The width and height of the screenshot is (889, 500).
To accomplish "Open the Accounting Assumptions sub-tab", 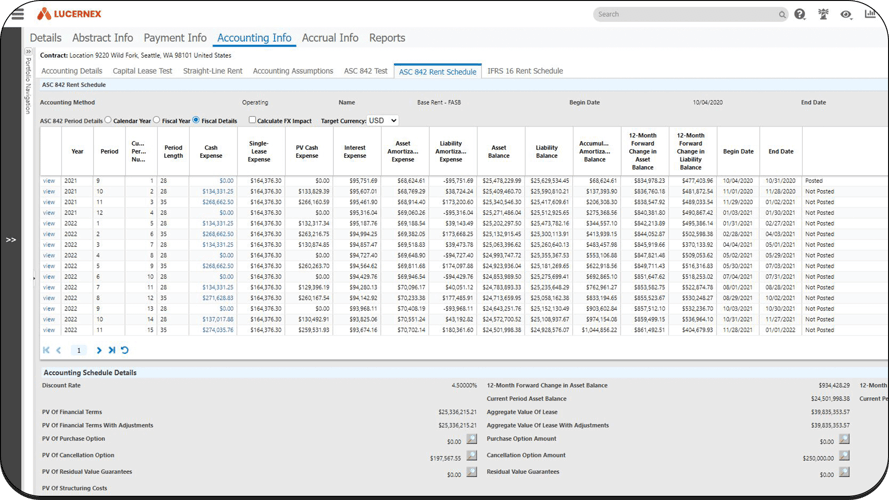I will [x=293, y=71].
